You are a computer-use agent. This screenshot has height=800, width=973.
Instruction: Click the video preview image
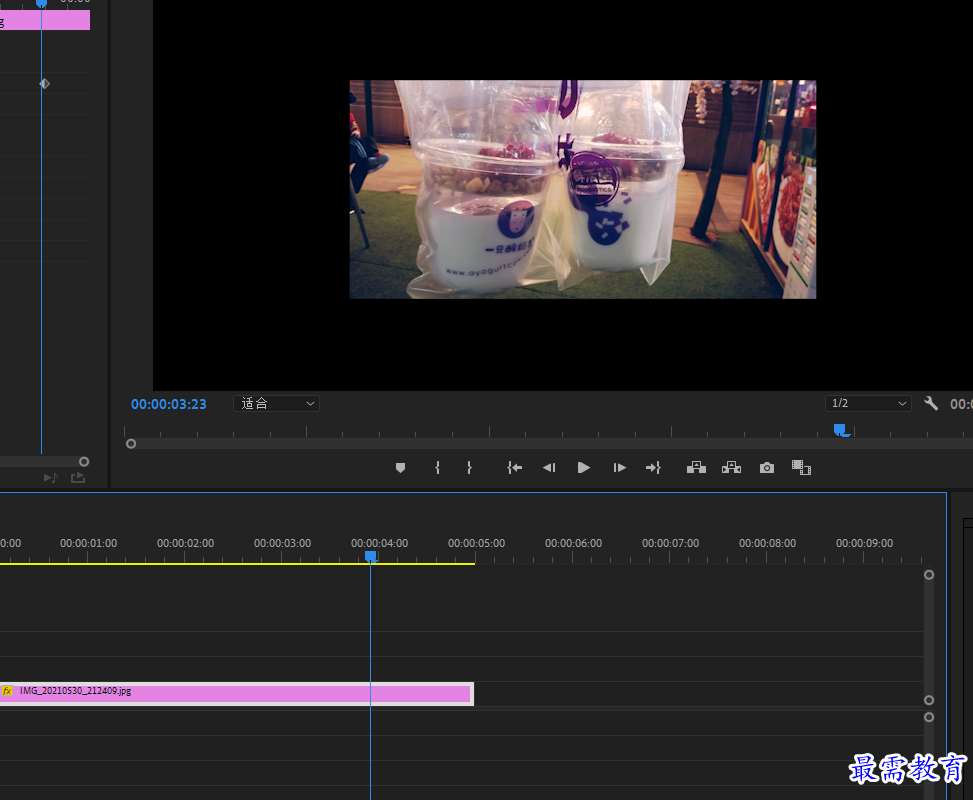(x=583, y=189)
